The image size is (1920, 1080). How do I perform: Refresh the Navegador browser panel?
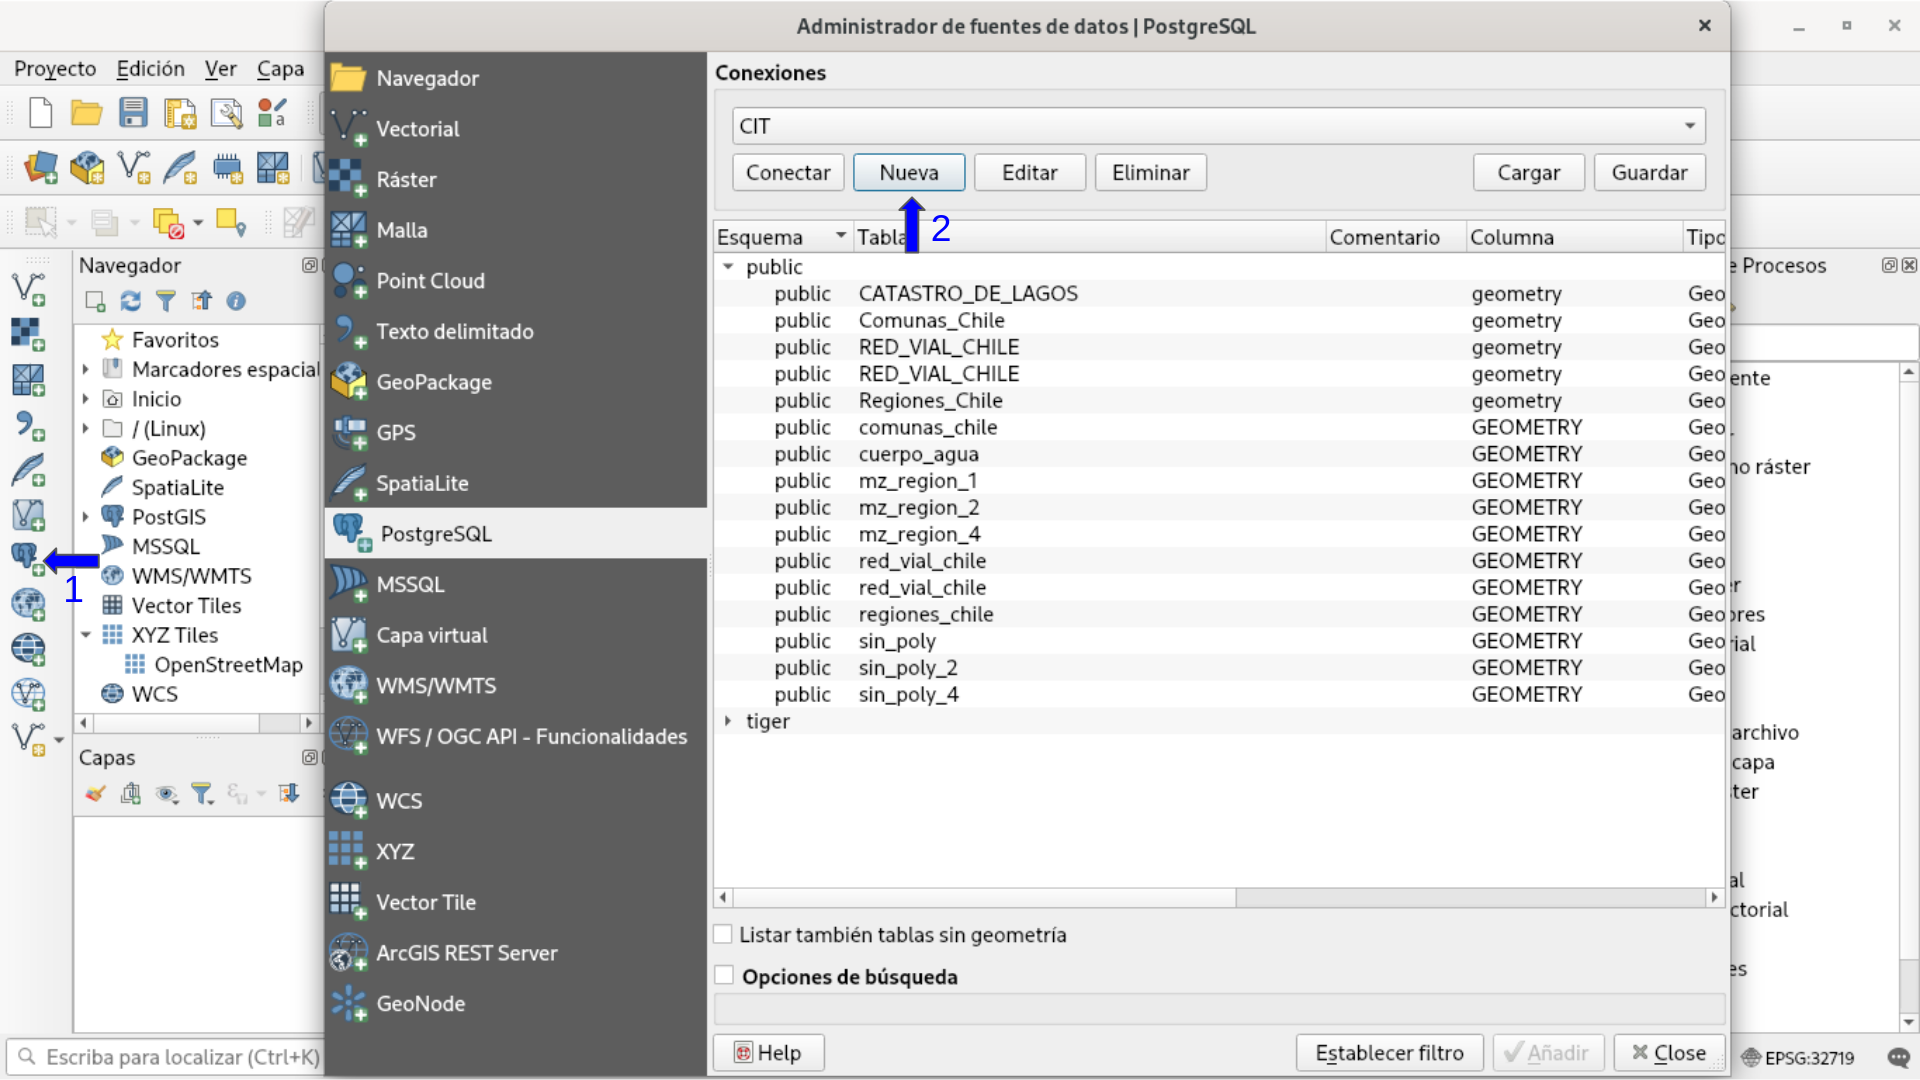coord(131,301)
